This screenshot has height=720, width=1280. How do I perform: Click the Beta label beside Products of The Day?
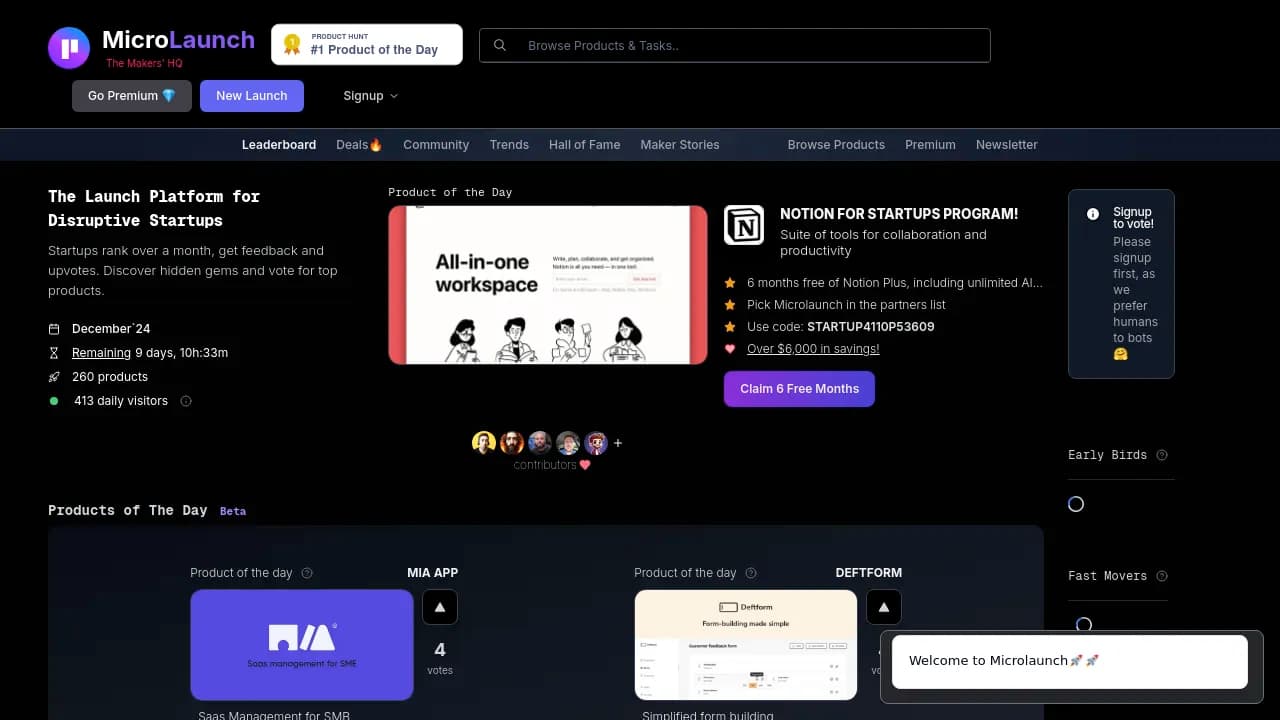click(233, 511)
